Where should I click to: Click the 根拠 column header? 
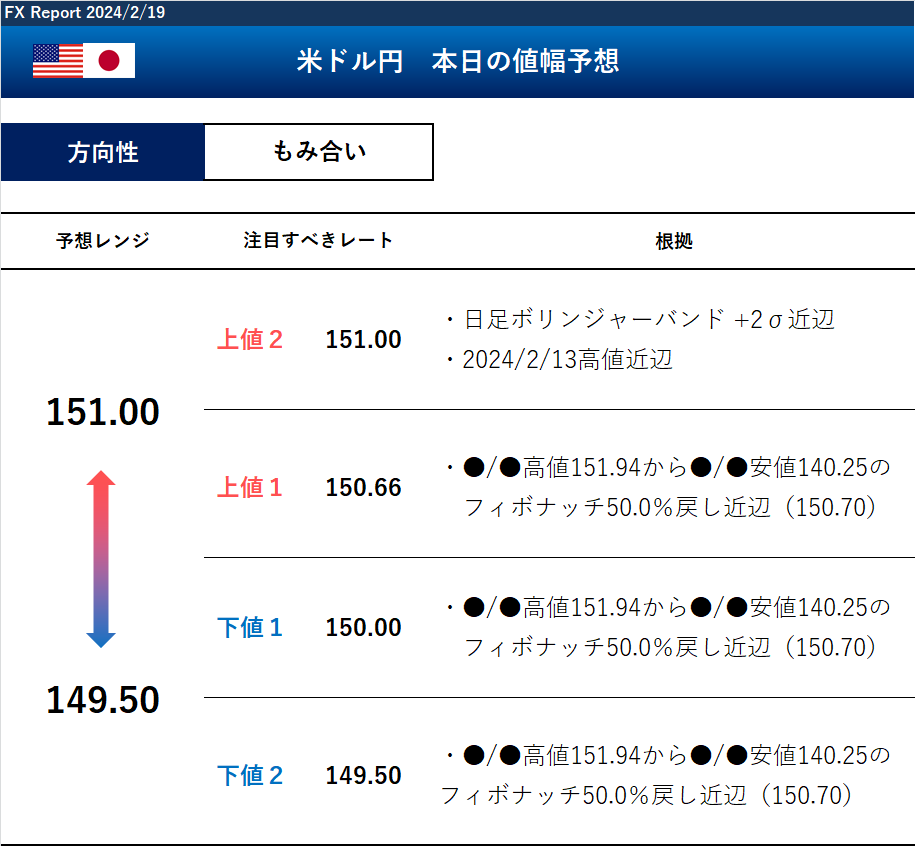pyautogui.click(x=674, y=241)
